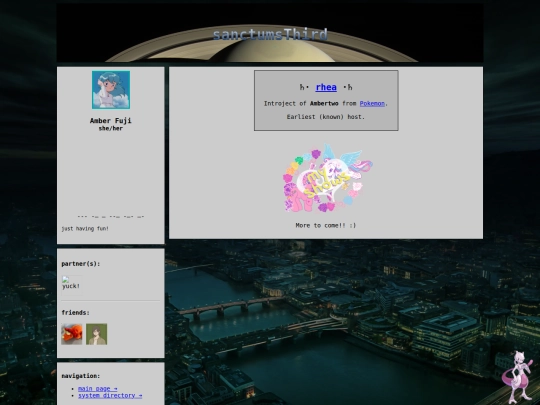This screenshot has height=405, width=540.
Task: Click the "More to come!! :)" text
Action: 325,225
